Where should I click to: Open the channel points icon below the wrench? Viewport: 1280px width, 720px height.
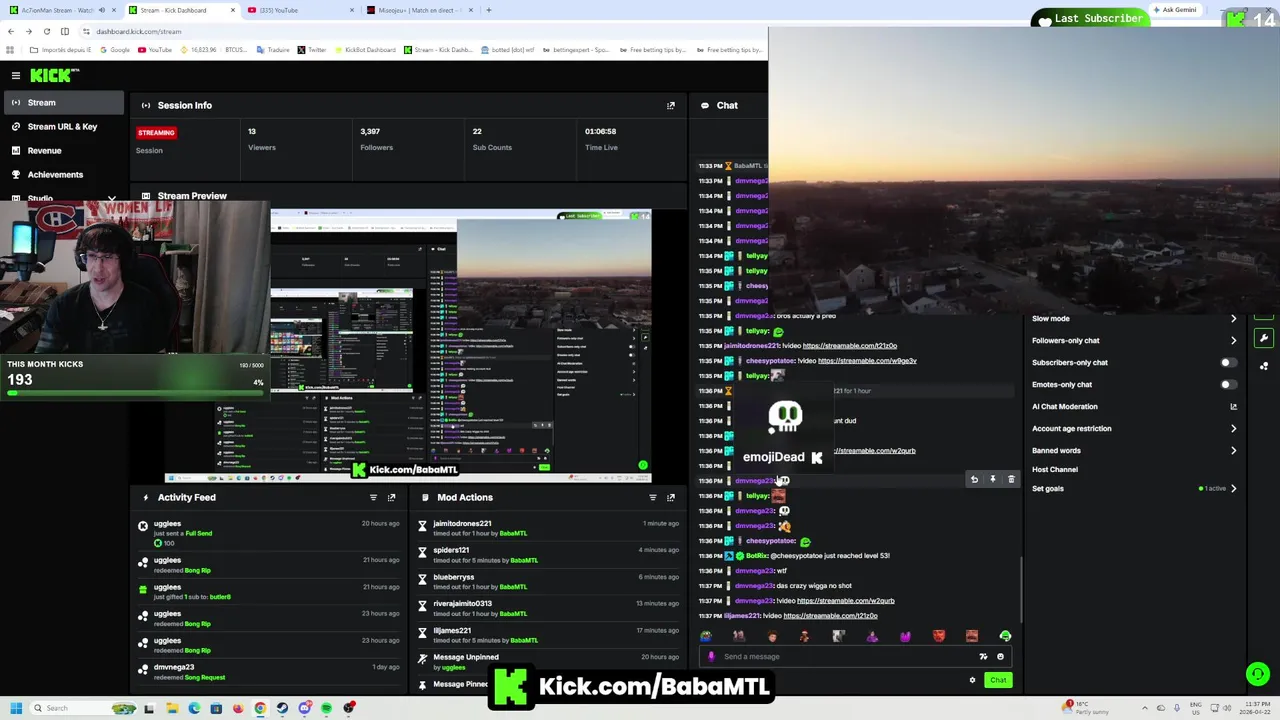pyautogui.click(x=1264, y=366)
